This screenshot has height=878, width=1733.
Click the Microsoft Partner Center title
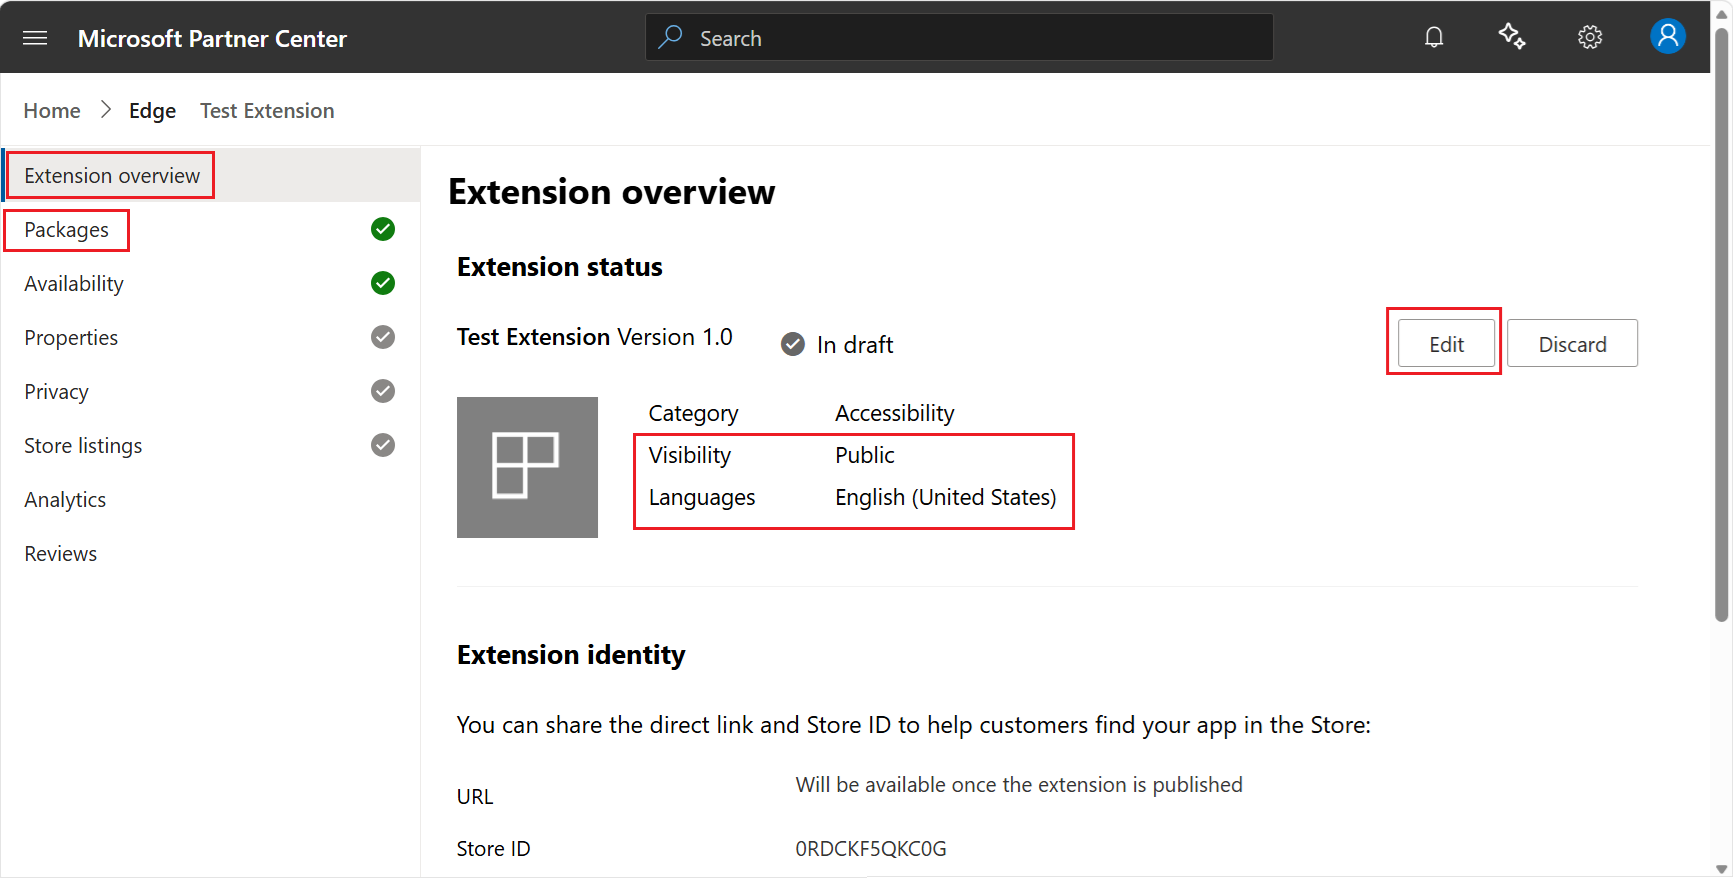click(x=212, y=38)
